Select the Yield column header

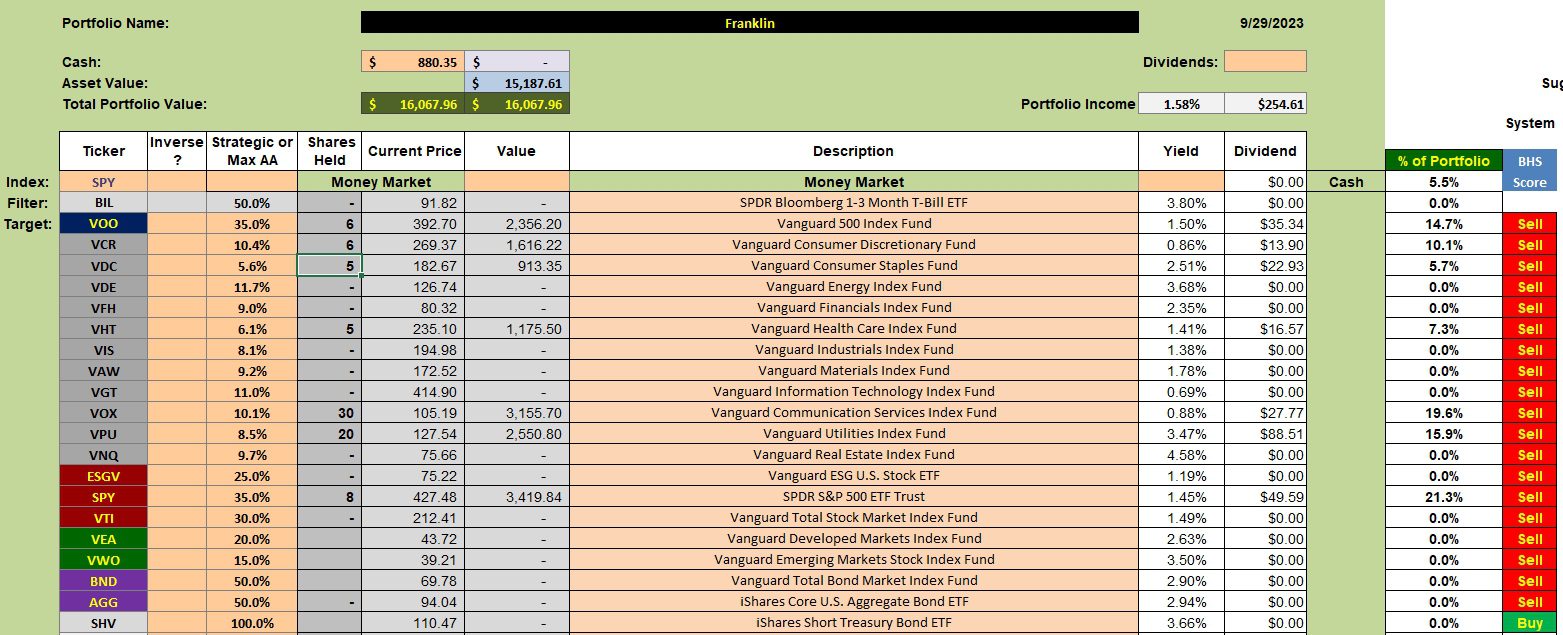1181,151
